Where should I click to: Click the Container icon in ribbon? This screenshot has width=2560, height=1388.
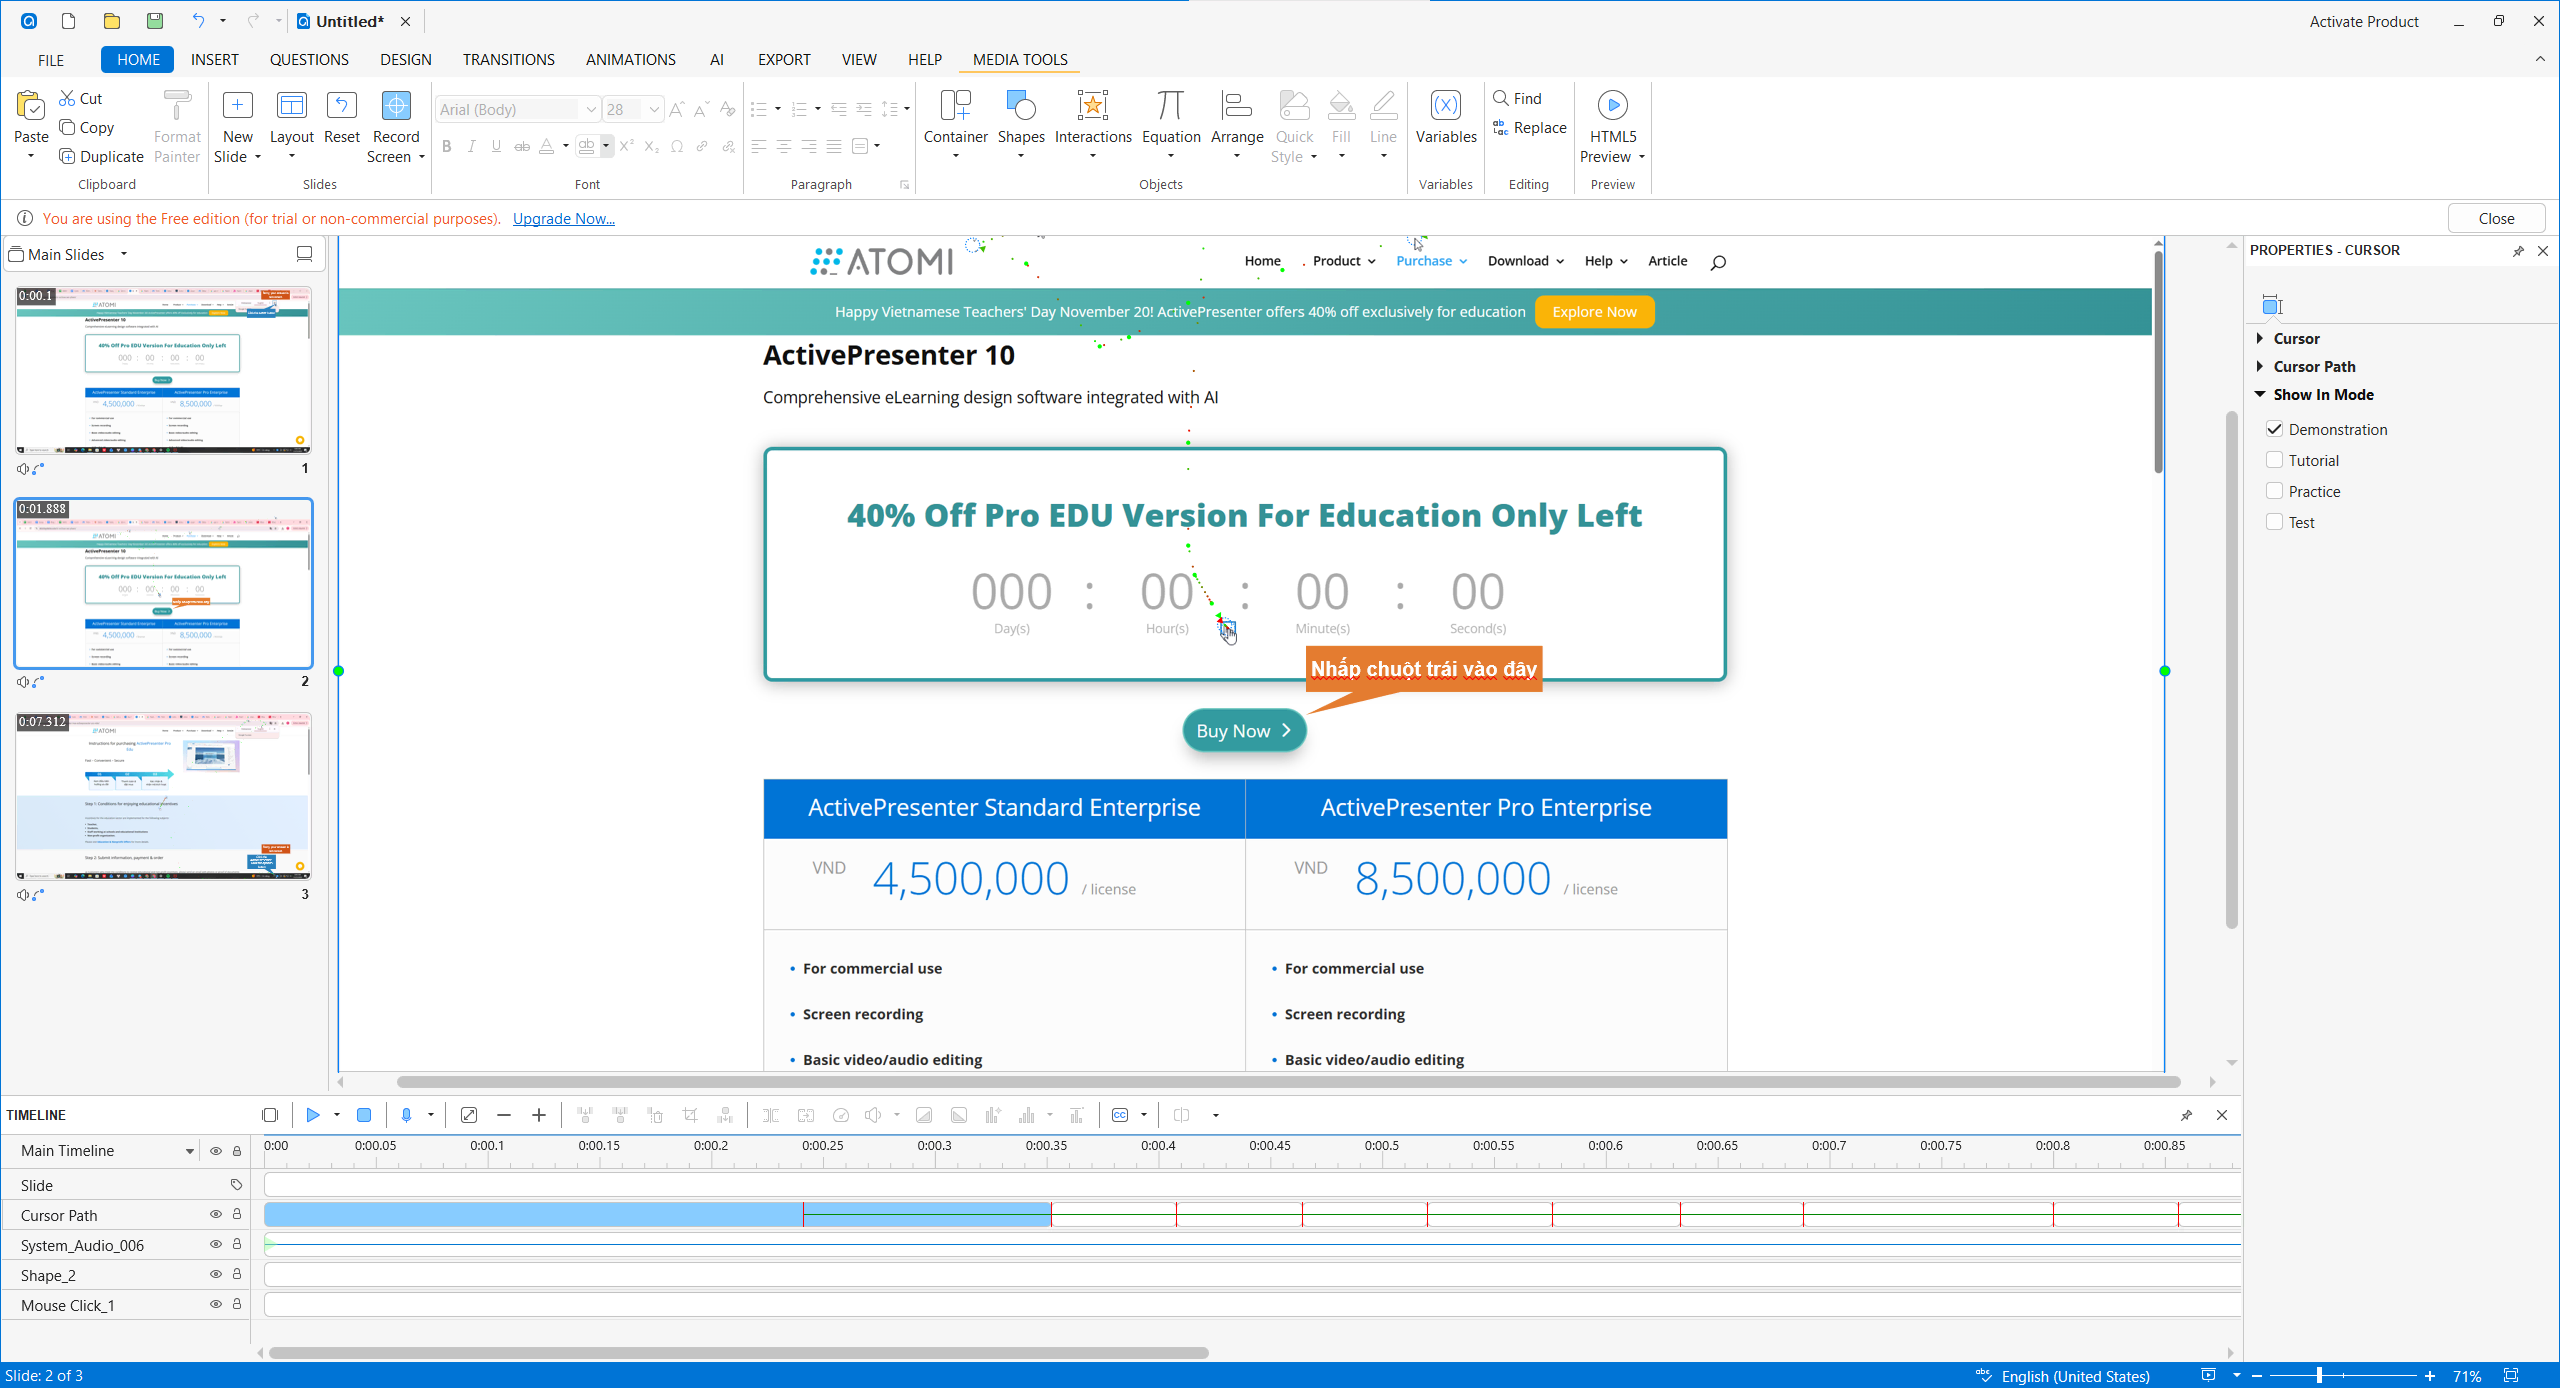tap(955, 106)
